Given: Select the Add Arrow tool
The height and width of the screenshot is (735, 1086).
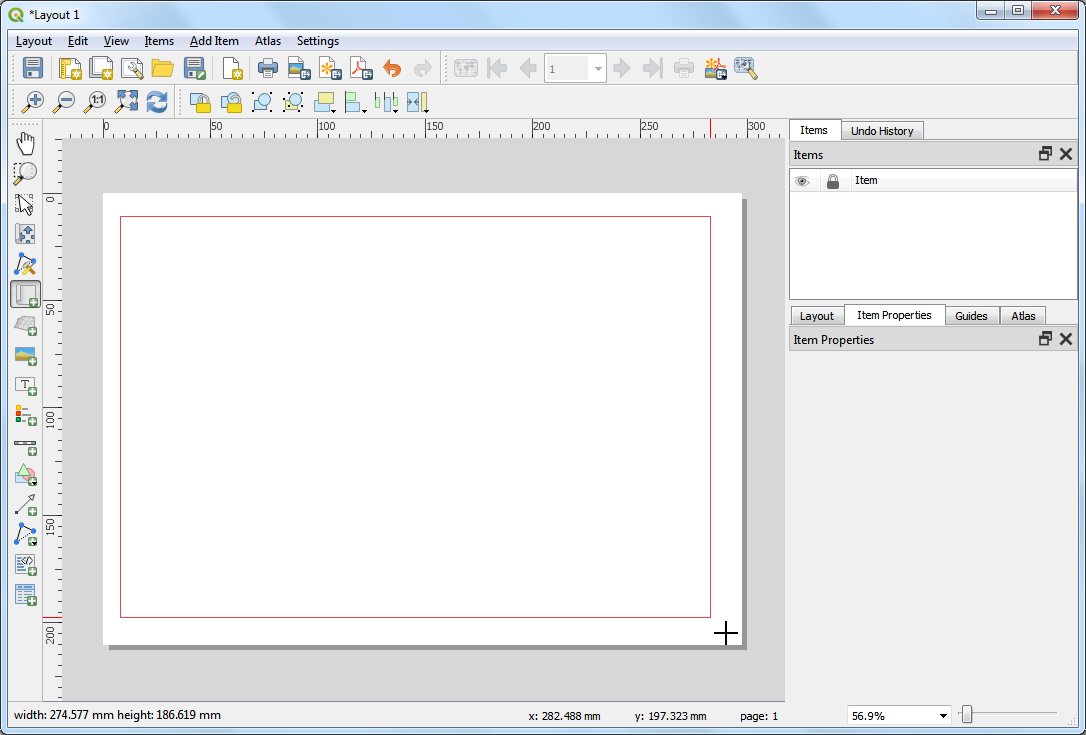Looking at the screenshot, I should pos(25,504).
